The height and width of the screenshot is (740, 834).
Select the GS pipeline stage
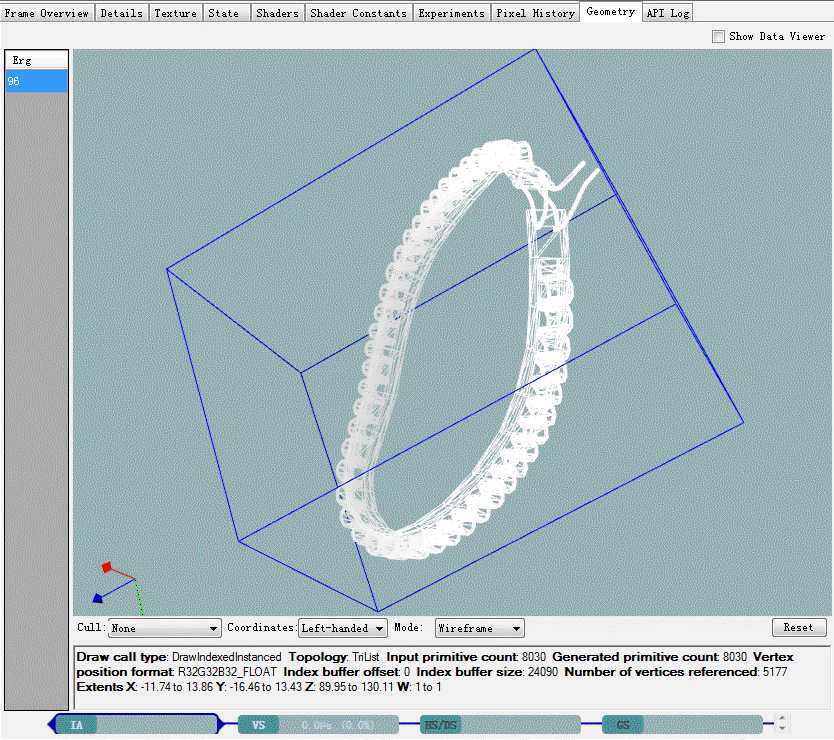[682, 725]
